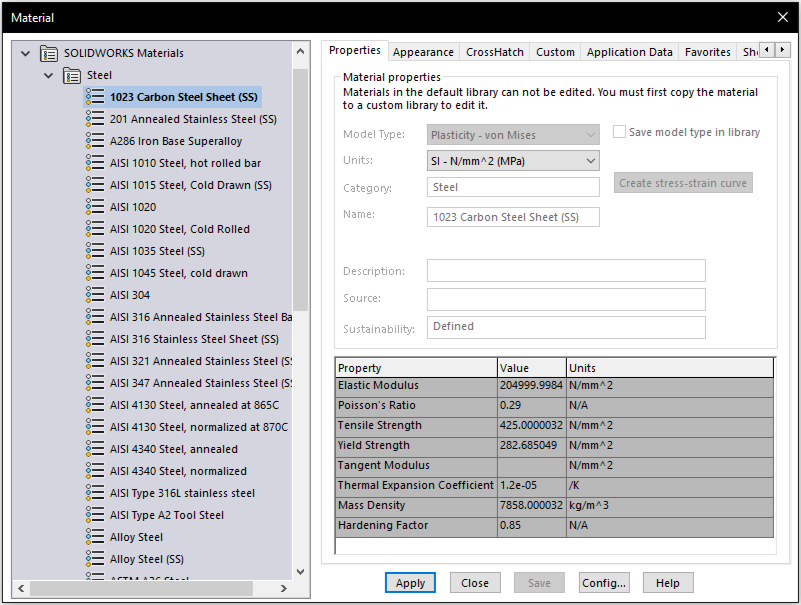The width and height of the screenshot is (801, 605).
Task: Click icon beside AISI 347 Annealed Stainless Steel
Action: pos(95,383)
